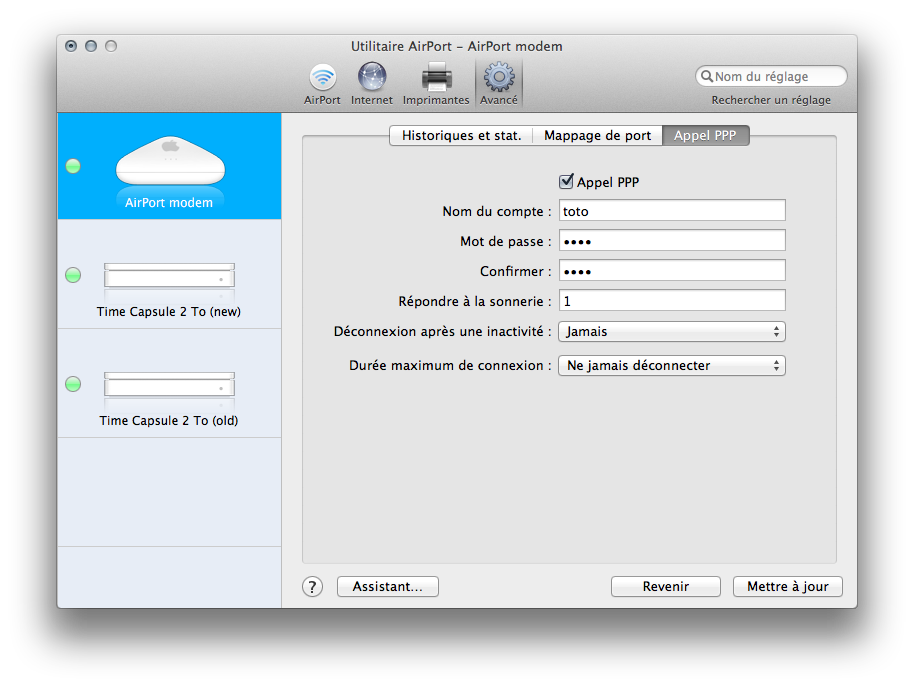Click the Revenir button
914x687 pixels.
tap(666, 587)
